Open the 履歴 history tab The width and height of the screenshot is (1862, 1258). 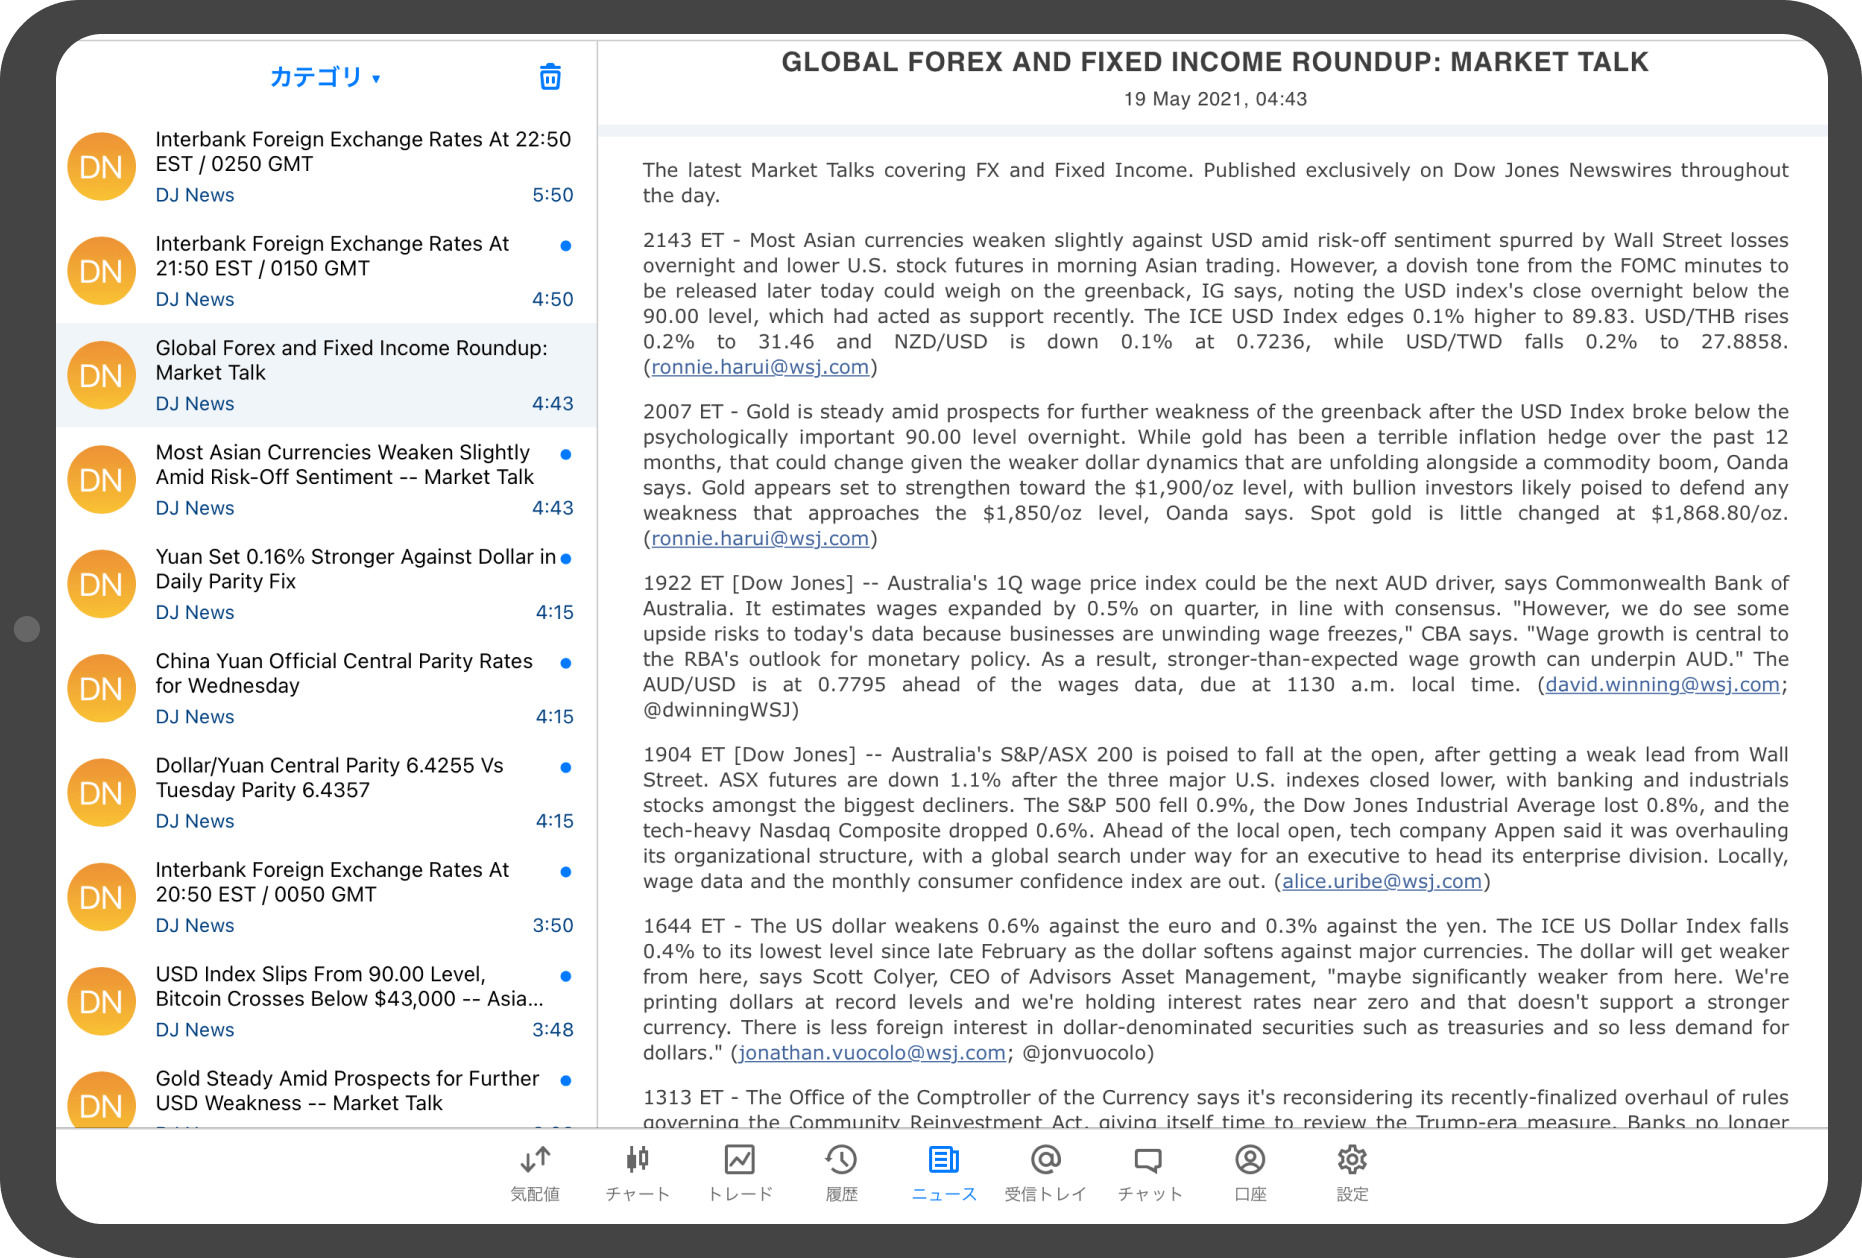coord(841,1172)
